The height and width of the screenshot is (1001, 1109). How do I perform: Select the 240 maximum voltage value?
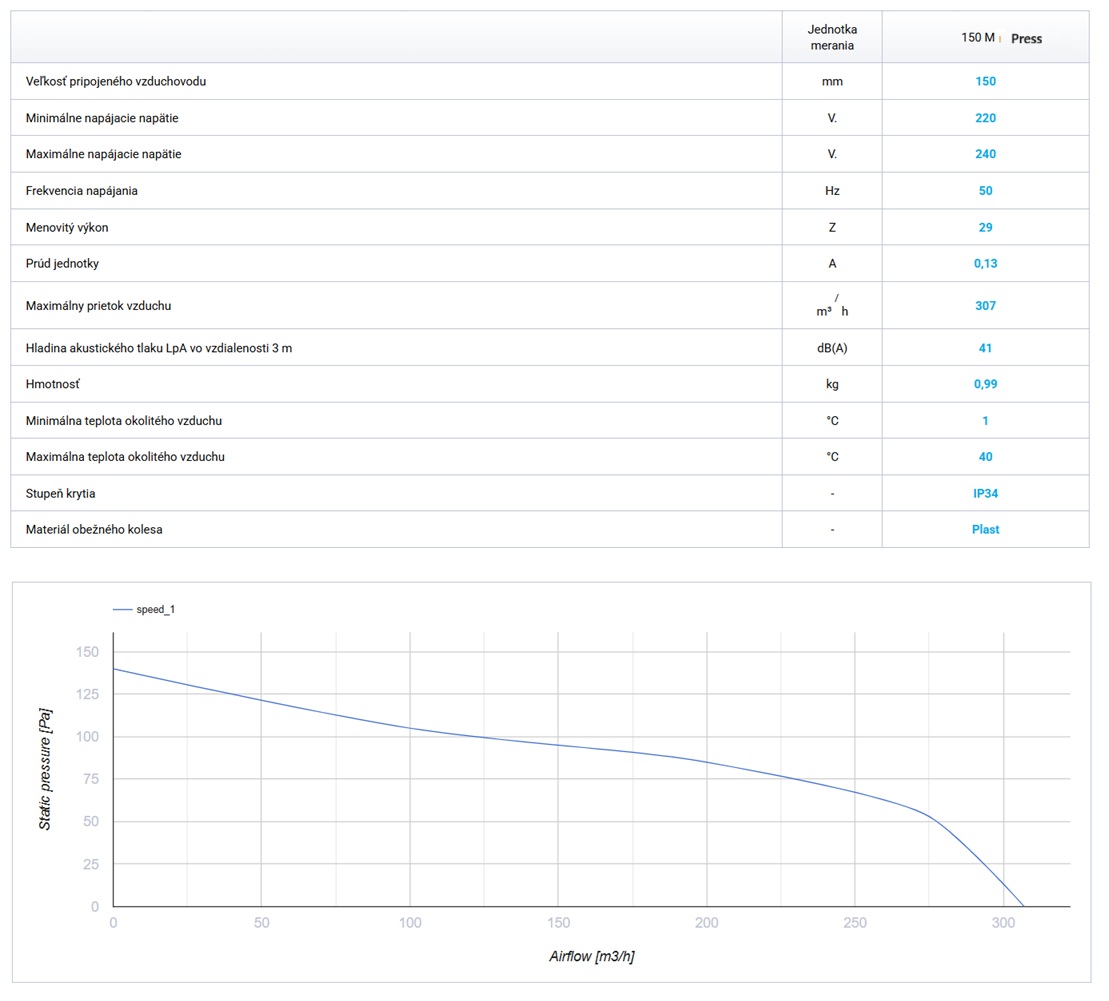(985, 154)
